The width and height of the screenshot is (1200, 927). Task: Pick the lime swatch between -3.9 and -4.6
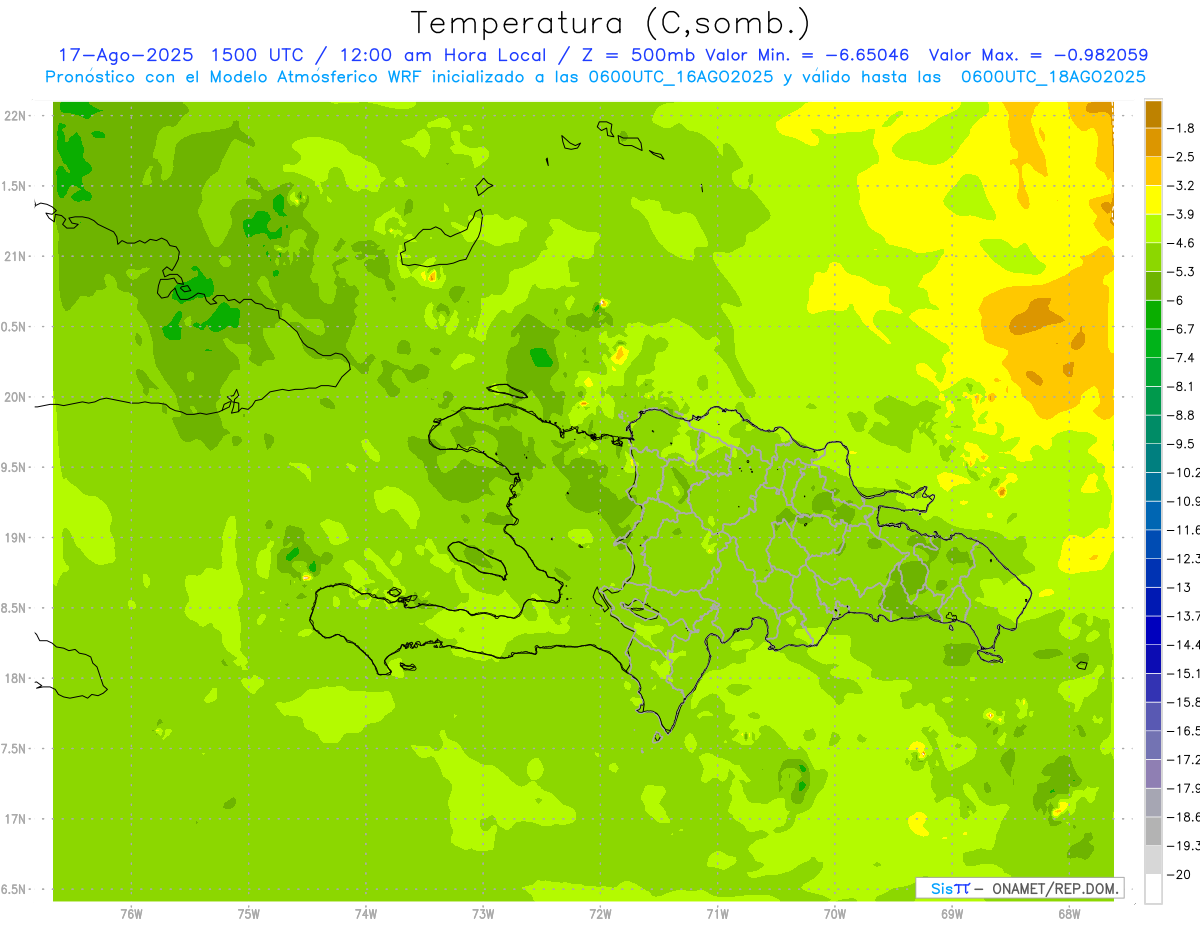[x=1153, y=229]
